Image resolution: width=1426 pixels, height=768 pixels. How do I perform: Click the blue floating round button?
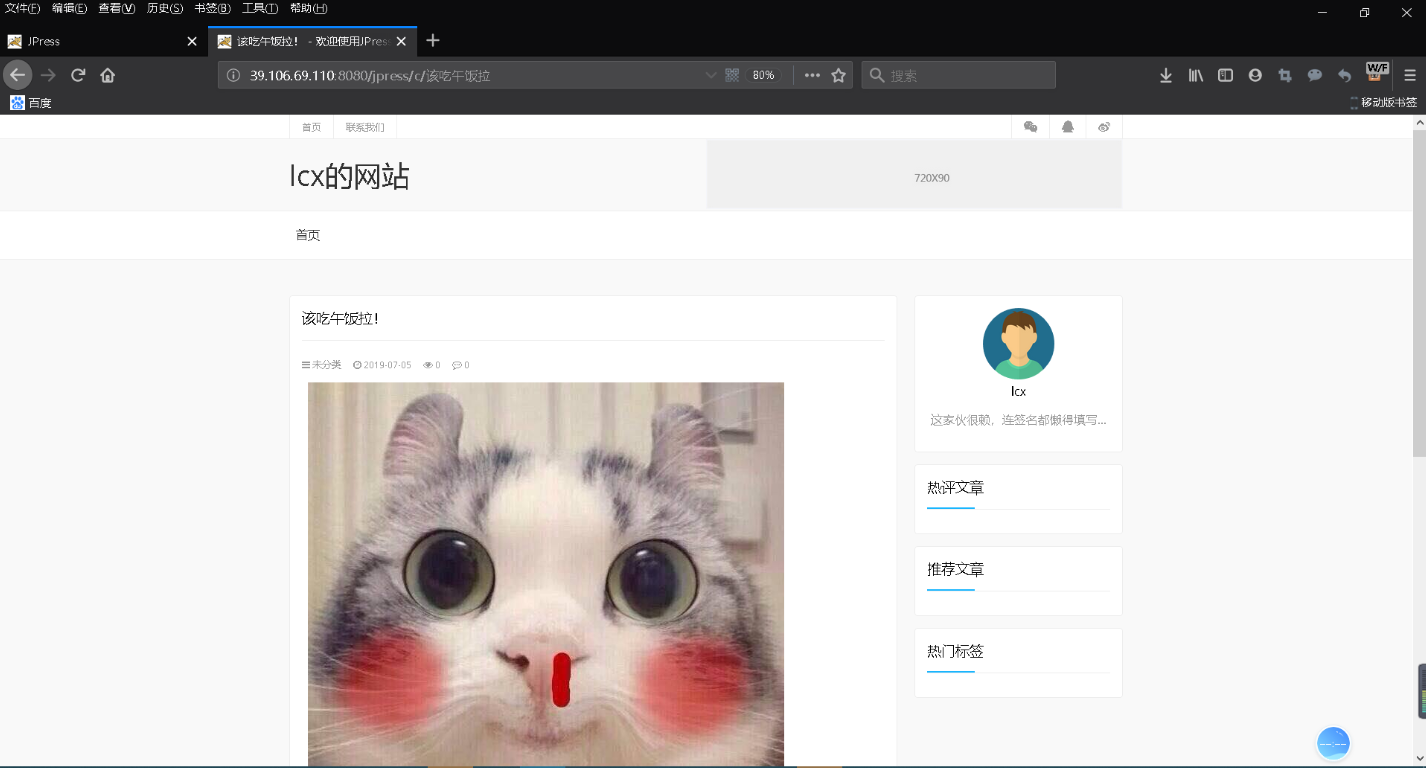click(x=1334, y=743)
